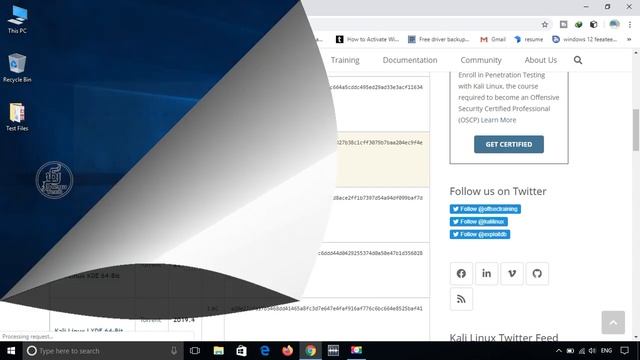Click the browser page vertical scrollbar thumb
The image size is (640, 360).
(x=636, y=130)
